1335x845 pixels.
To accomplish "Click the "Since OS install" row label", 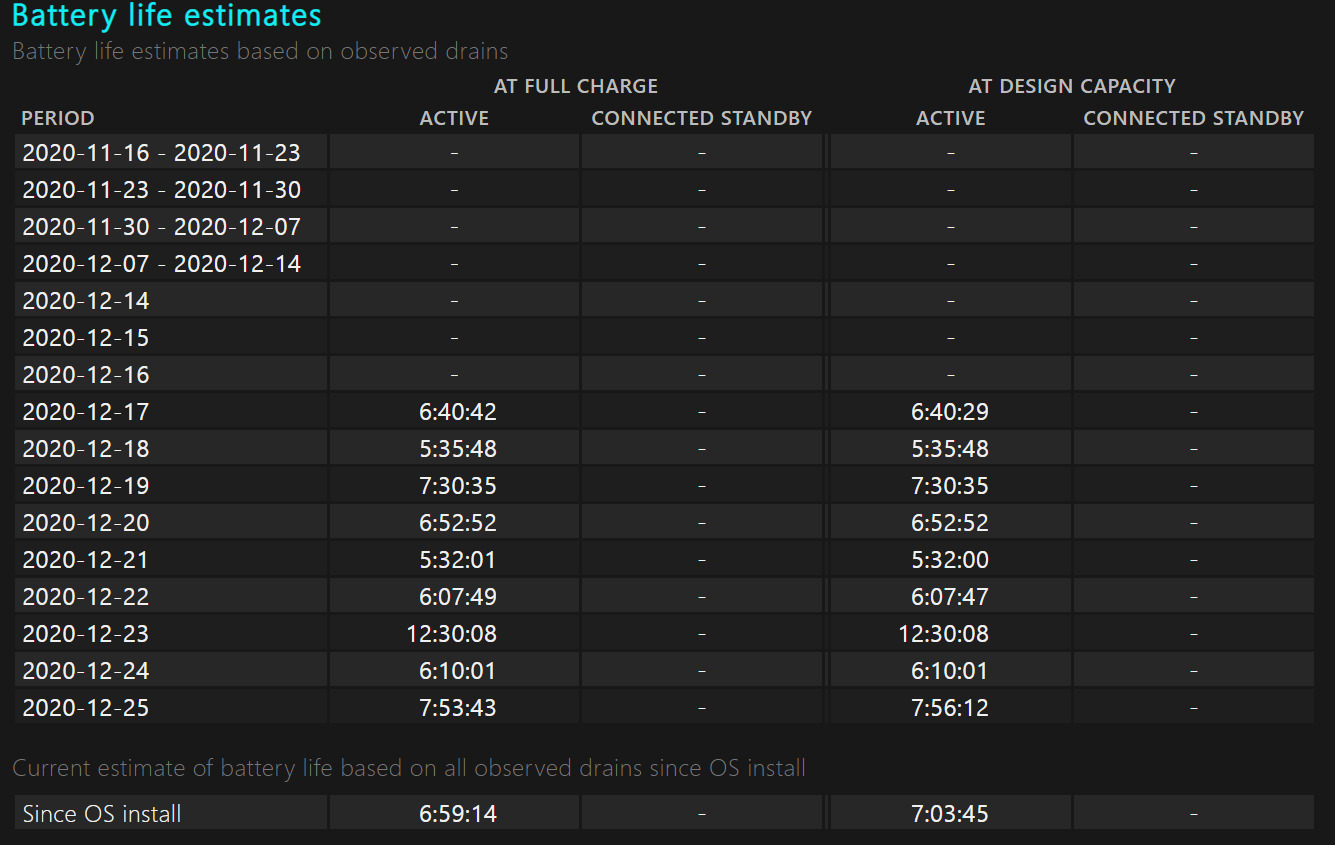I will (x=102, y=814).
